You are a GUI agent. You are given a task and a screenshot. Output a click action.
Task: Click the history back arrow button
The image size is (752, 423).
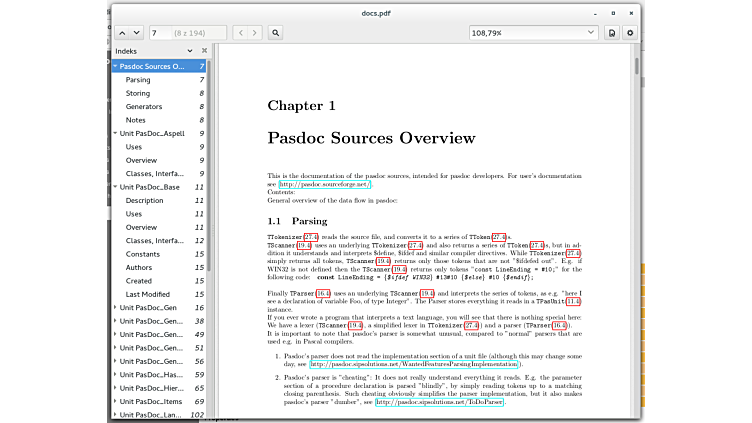240,33
